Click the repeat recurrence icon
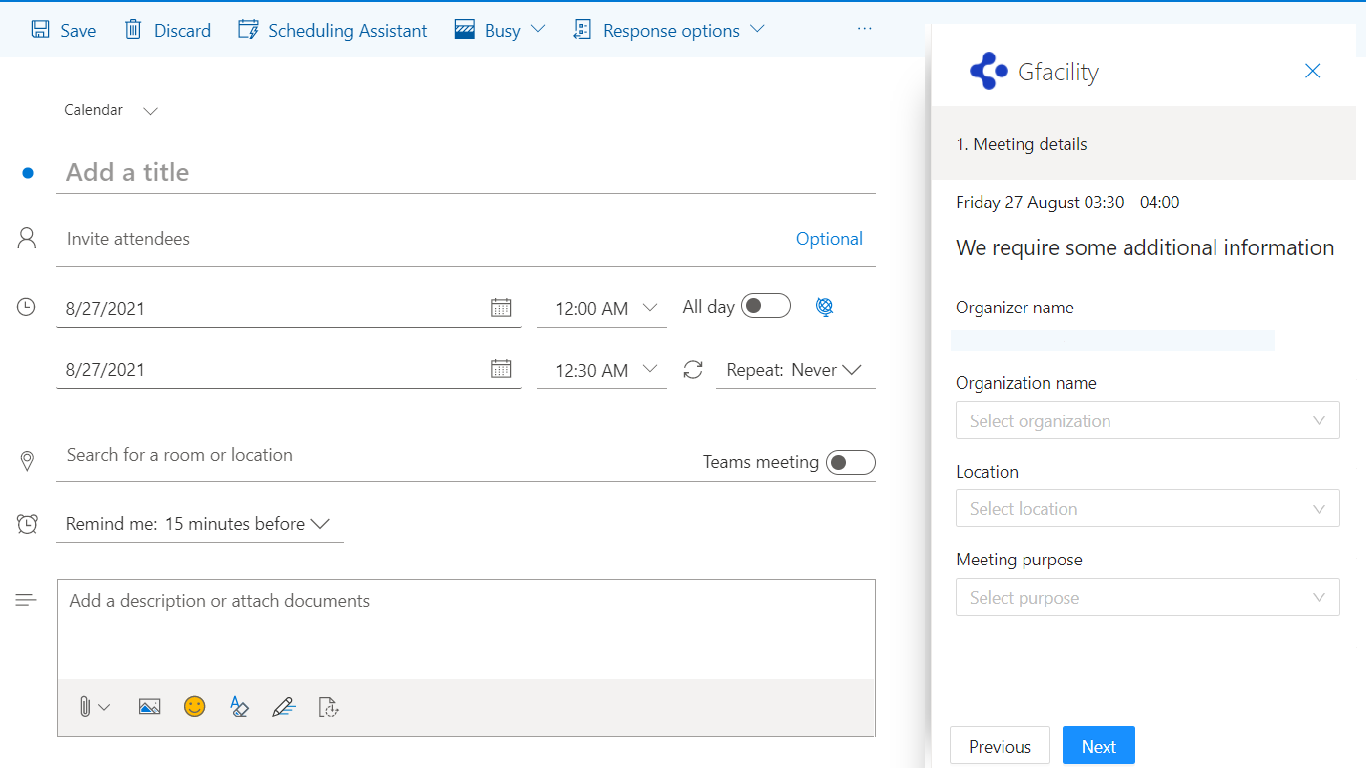Screen dimensions: 1366x768 pos(693,370)
